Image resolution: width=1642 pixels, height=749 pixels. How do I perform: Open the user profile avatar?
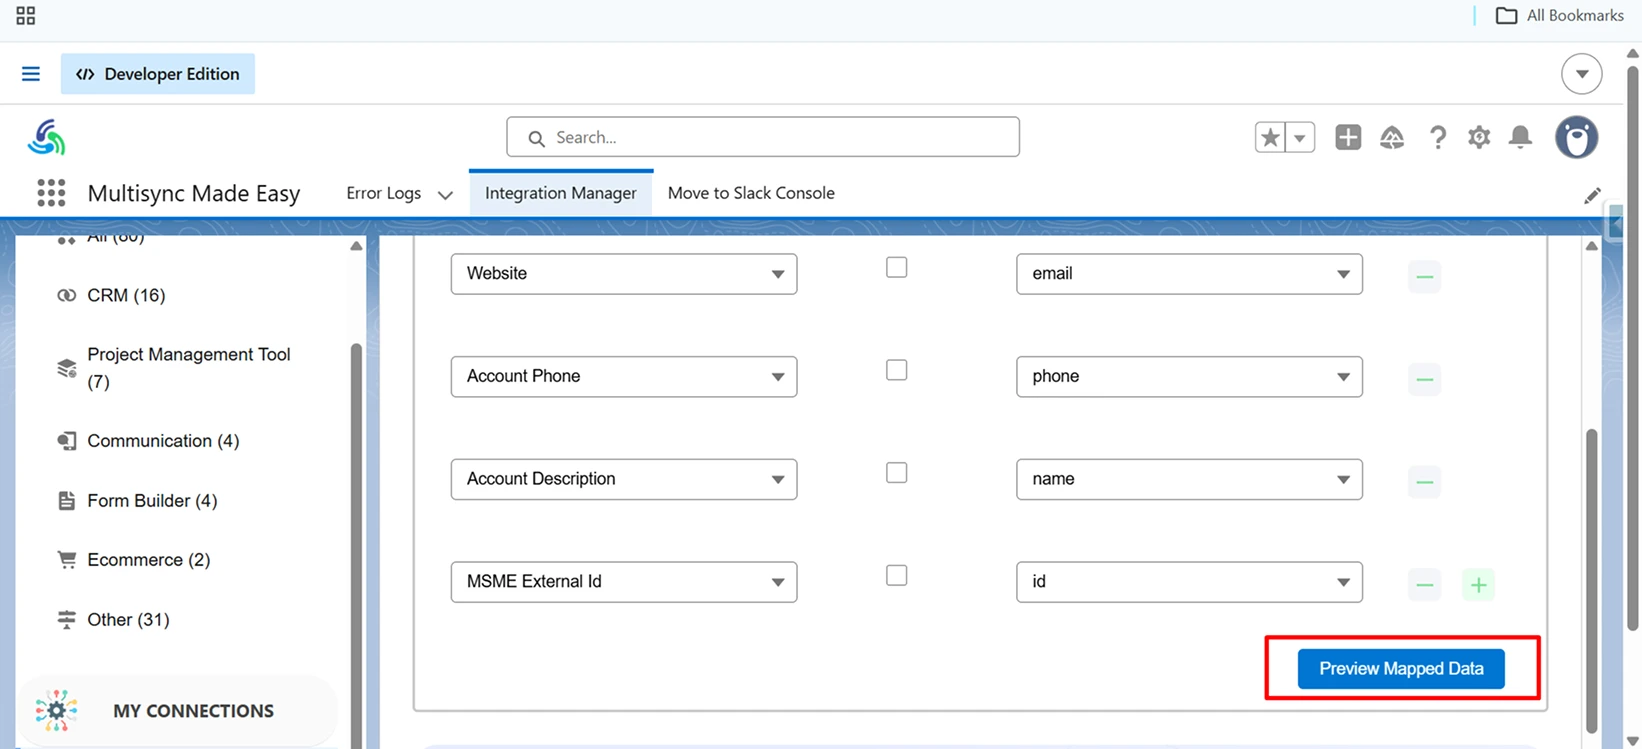coord(1576,137)
